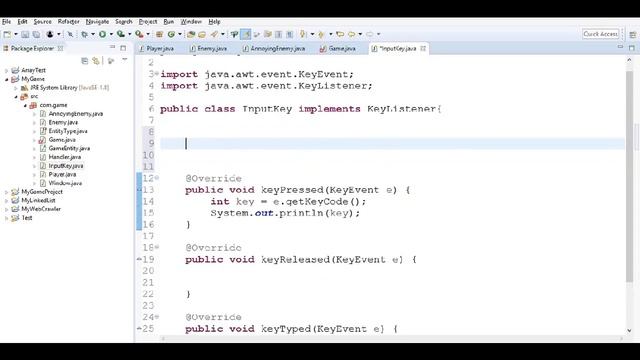
Task: Click the New Java Package icon
Action: coord(160,34)
